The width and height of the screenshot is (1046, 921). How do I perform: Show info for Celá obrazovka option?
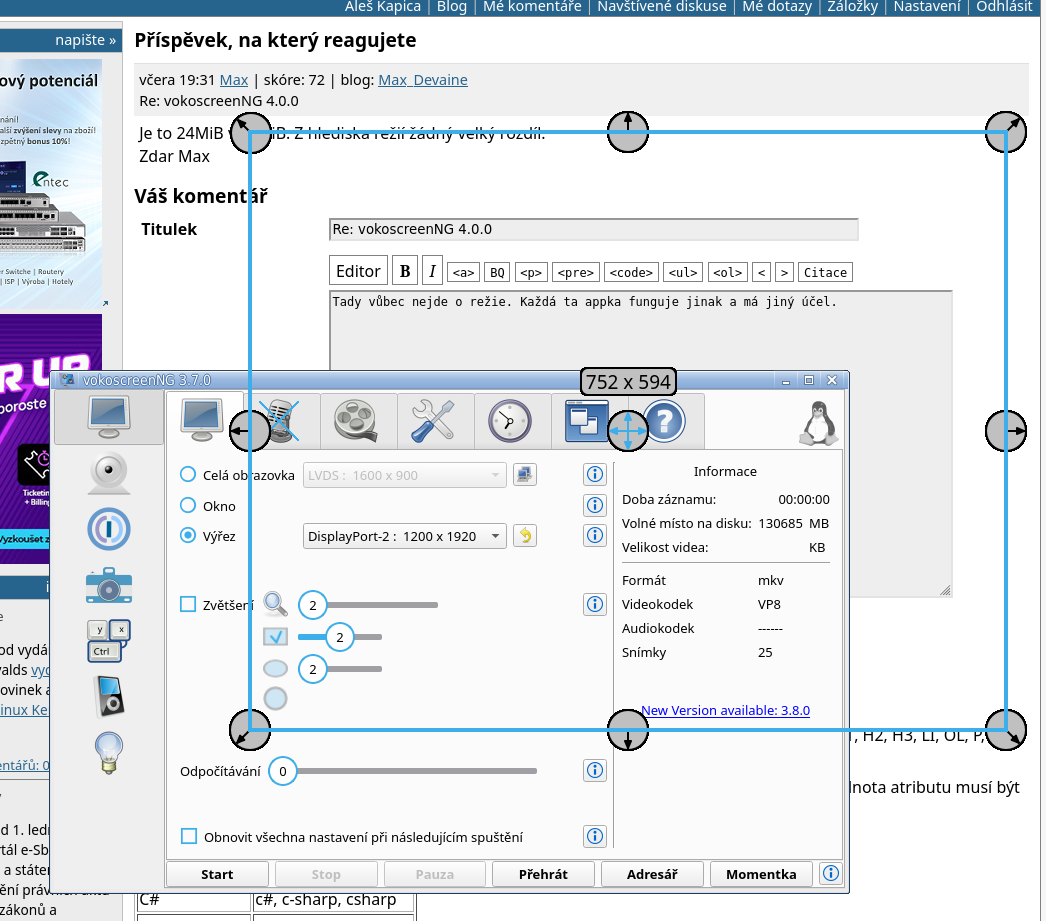coord(594,474)
